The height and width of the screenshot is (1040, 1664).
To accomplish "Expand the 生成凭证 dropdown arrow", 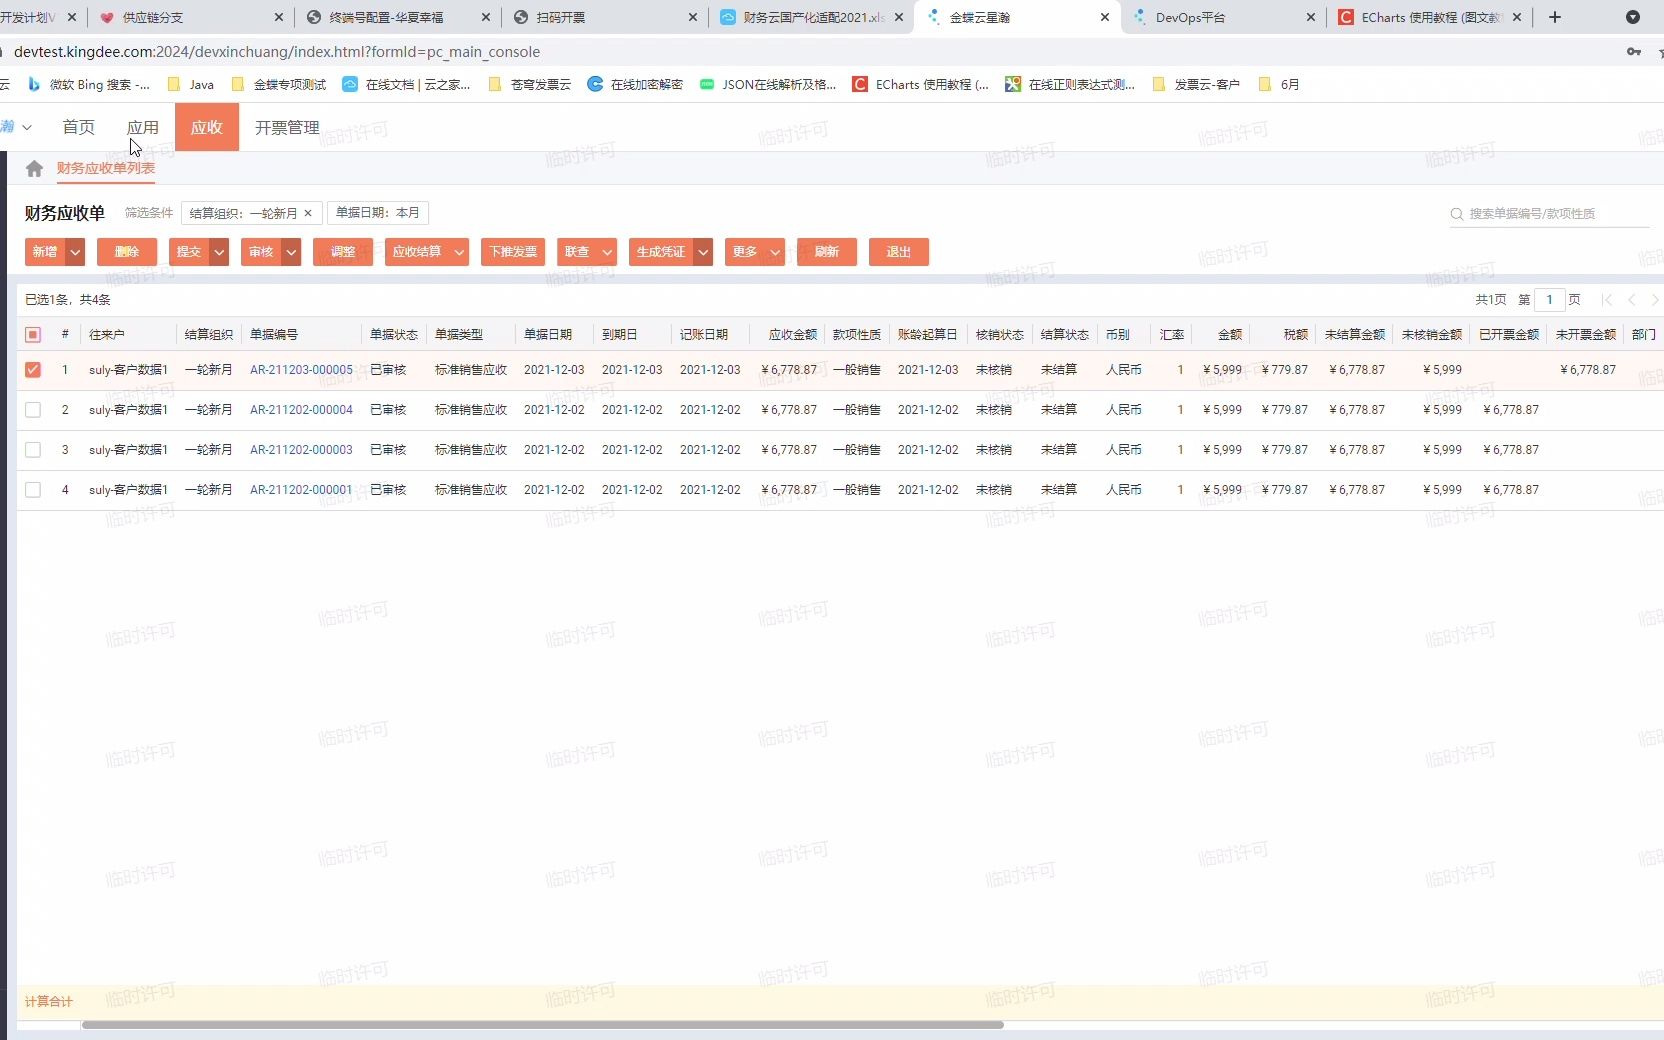I will [x=703, y=252].
